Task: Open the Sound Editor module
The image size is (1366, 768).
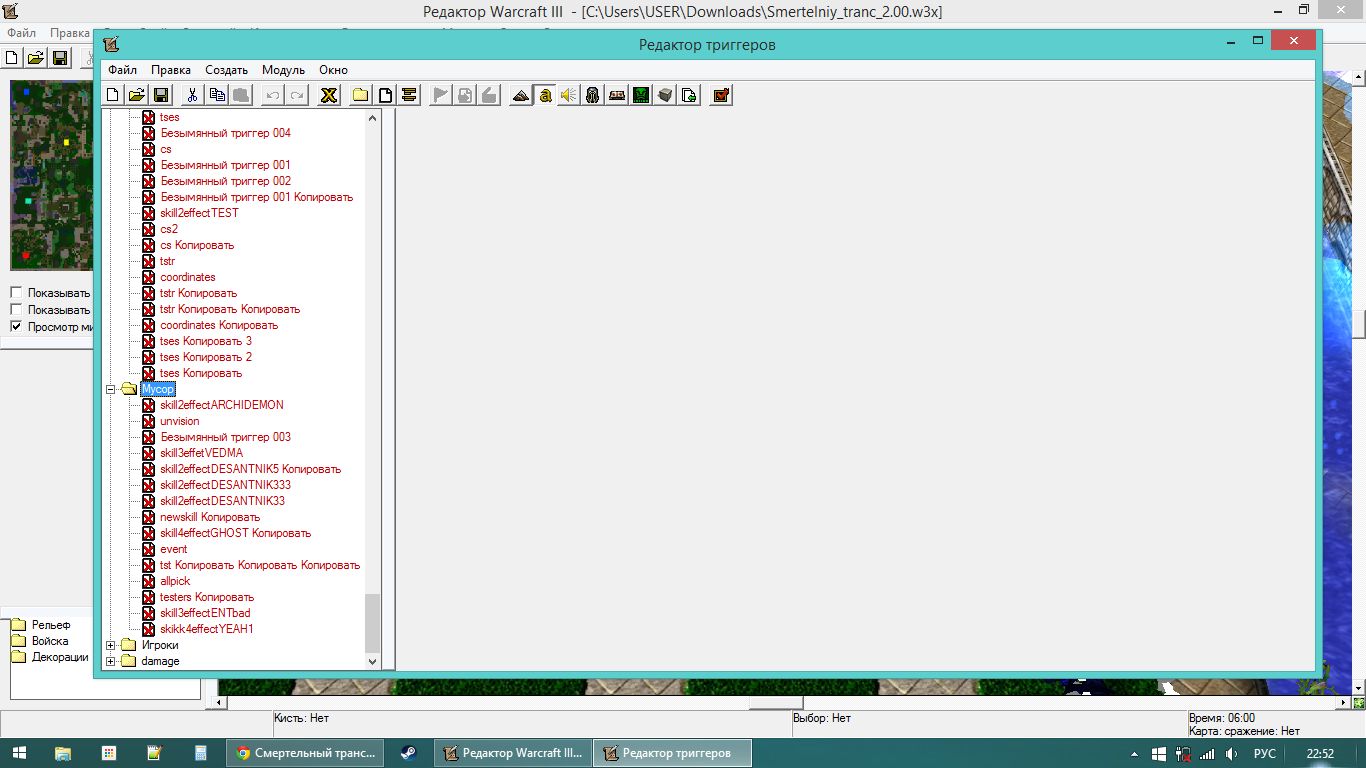Action: [568, 95]
